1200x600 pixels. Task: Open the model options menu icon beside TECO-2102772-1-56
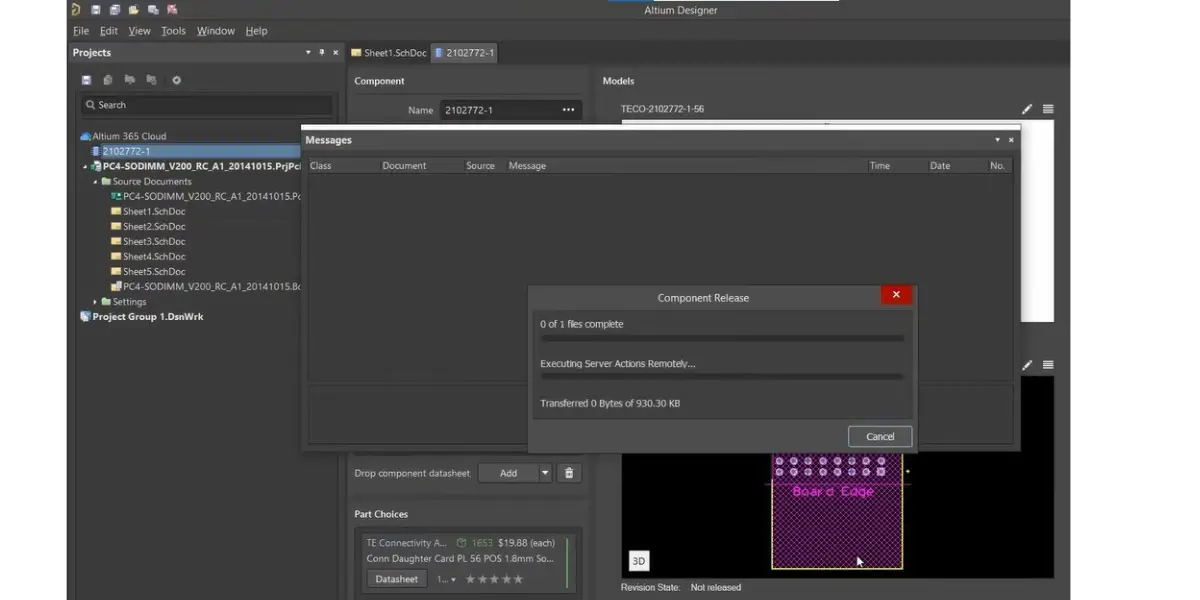click(x=1048, y=109)
